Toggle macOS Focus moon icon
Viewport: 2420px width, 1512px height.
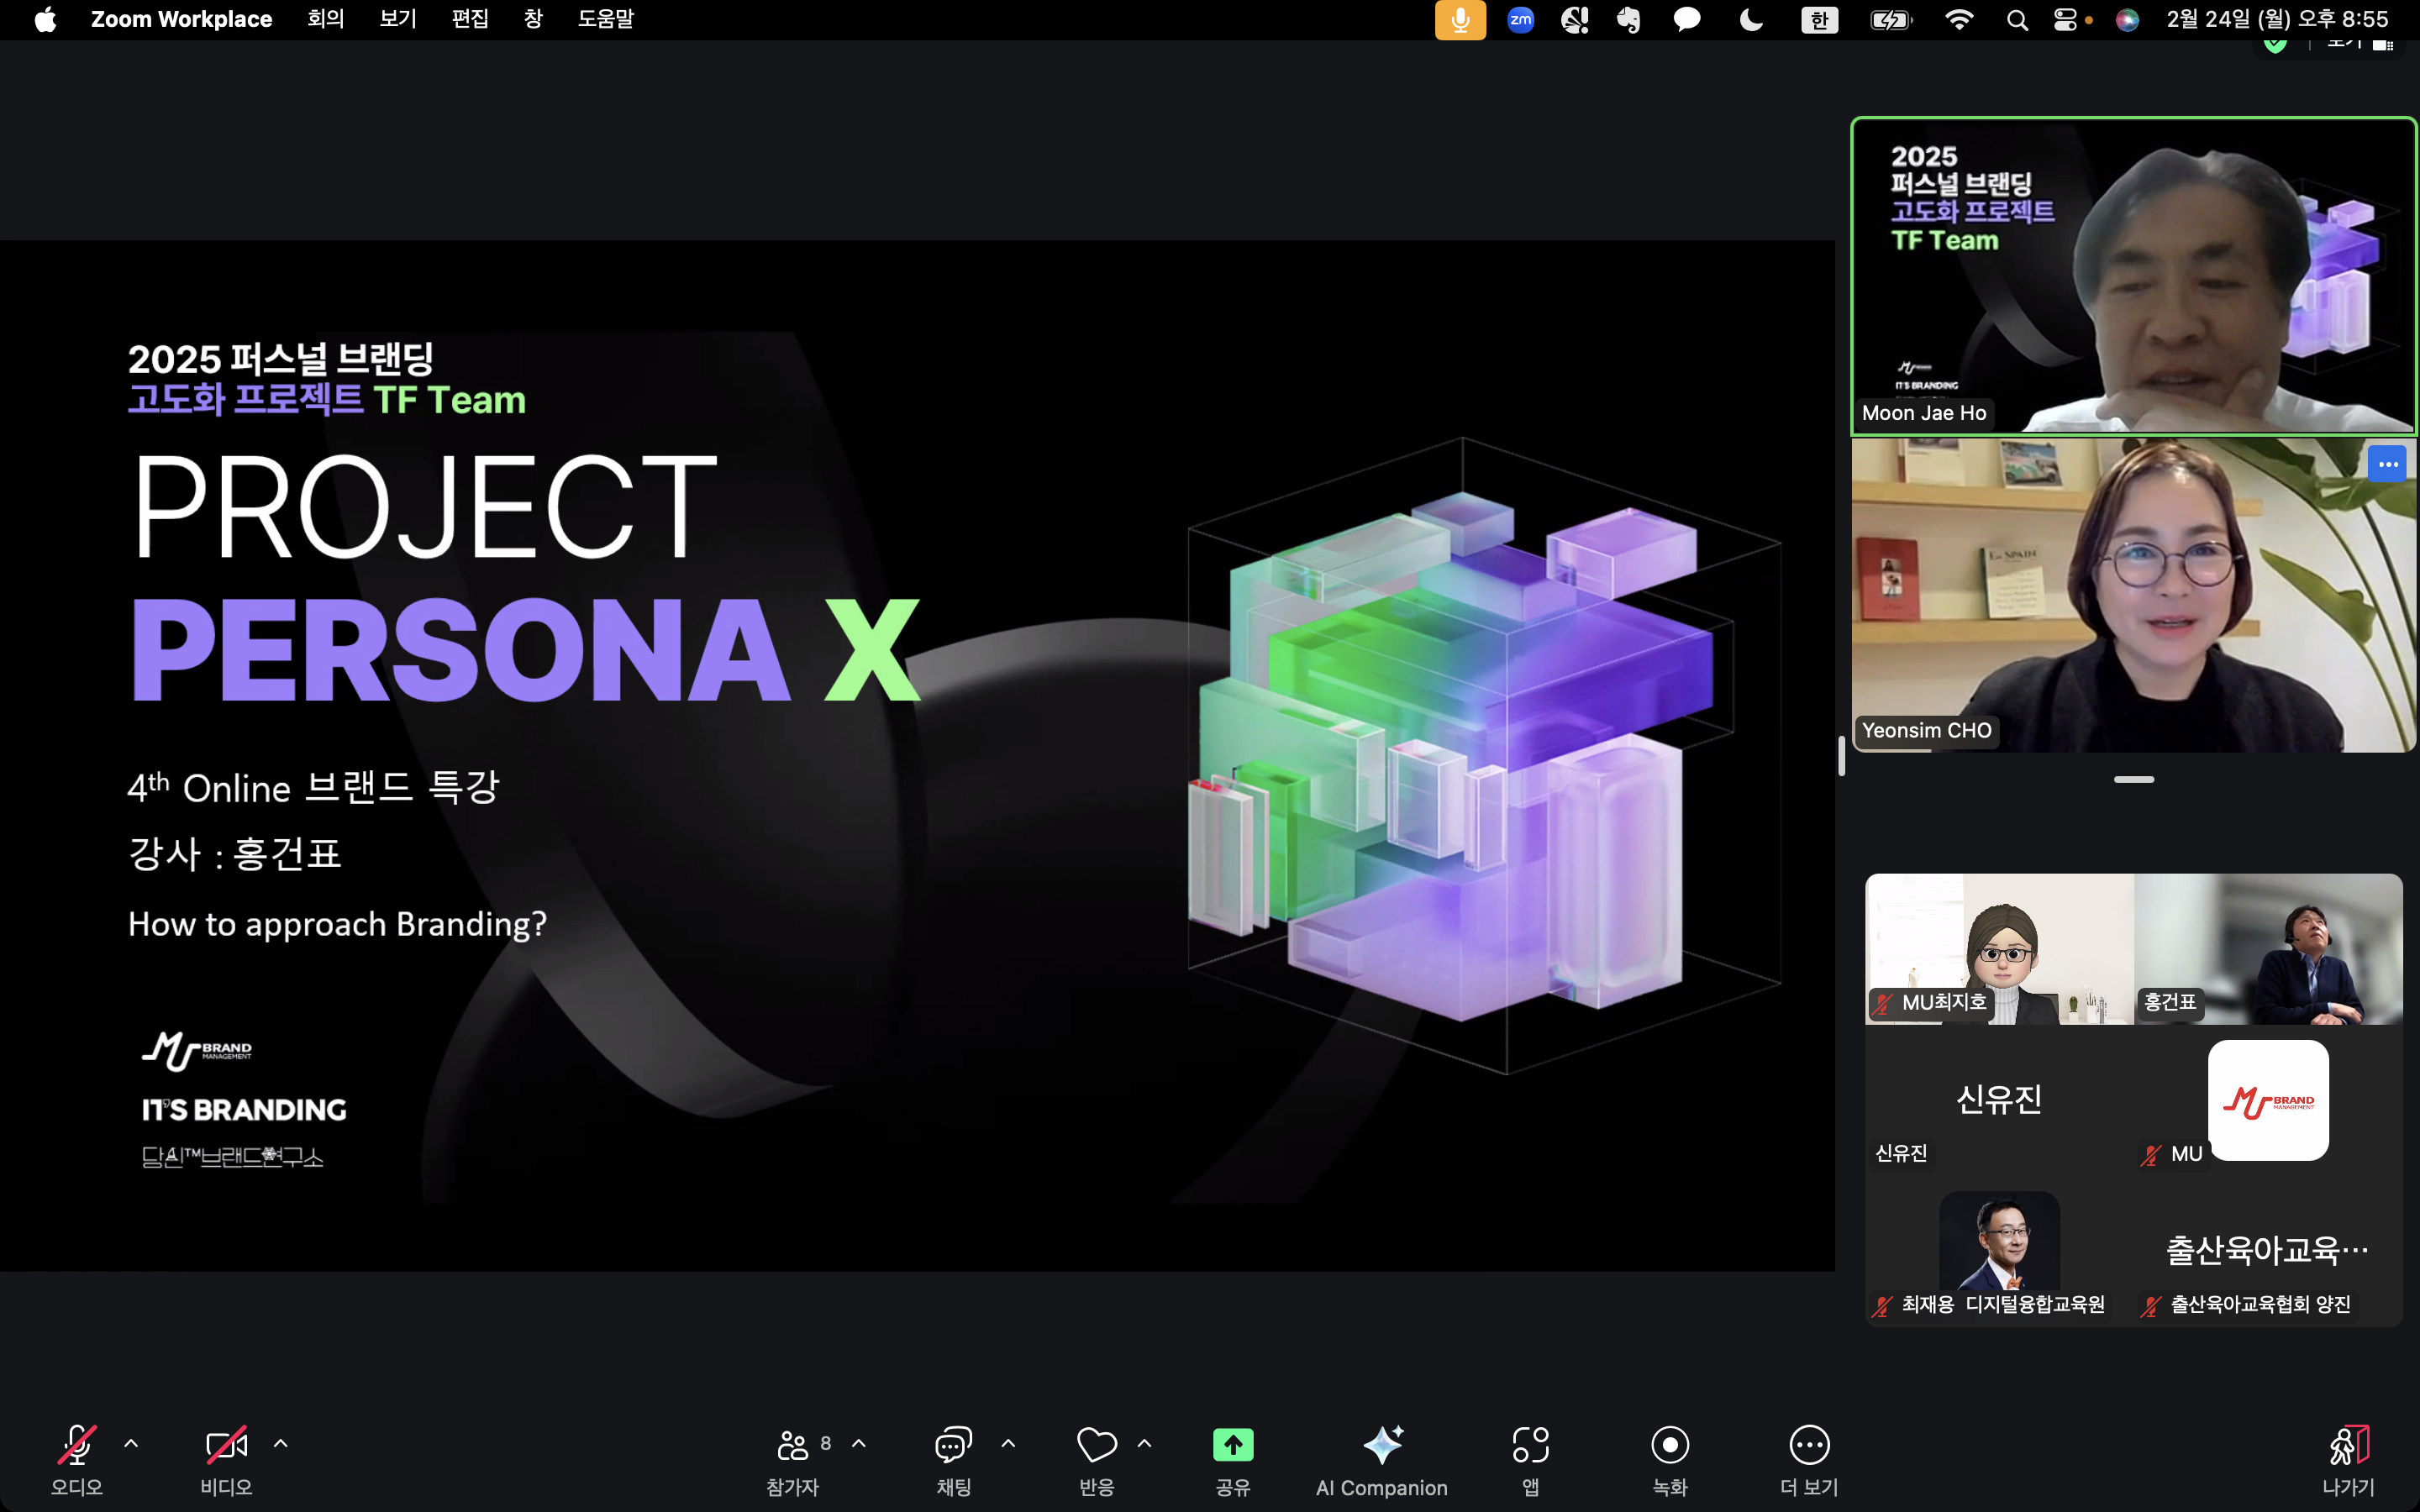(x=1751, y=20)
